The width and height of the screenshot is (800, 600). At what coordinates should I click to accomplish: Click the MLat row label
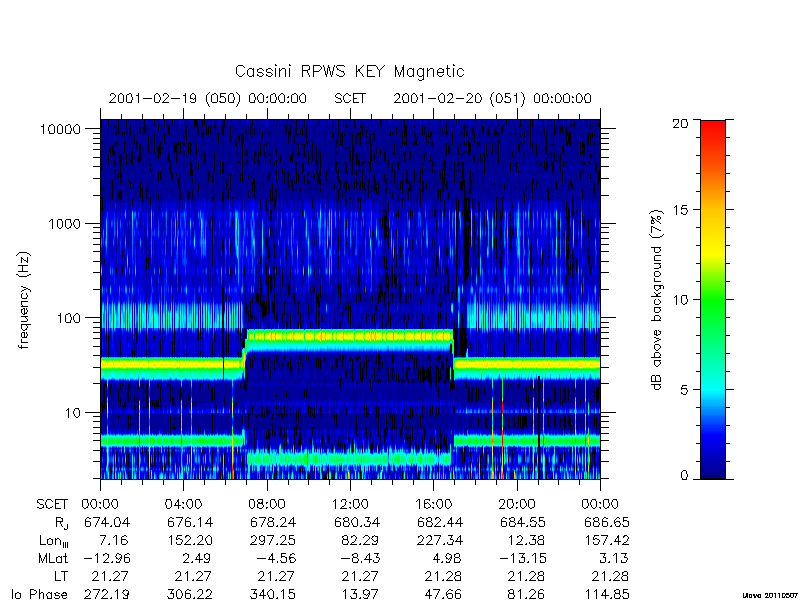[53, 558]
